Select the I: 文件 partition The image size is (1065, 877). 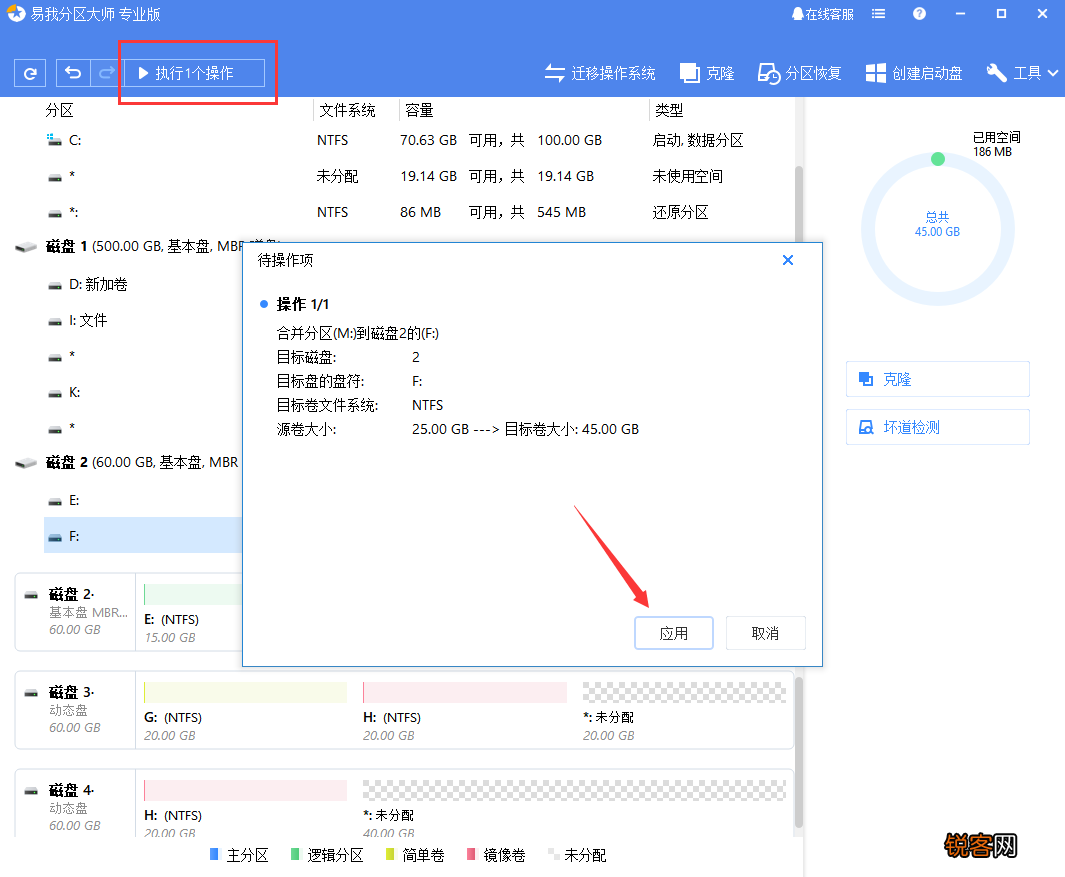click(144, 320)
